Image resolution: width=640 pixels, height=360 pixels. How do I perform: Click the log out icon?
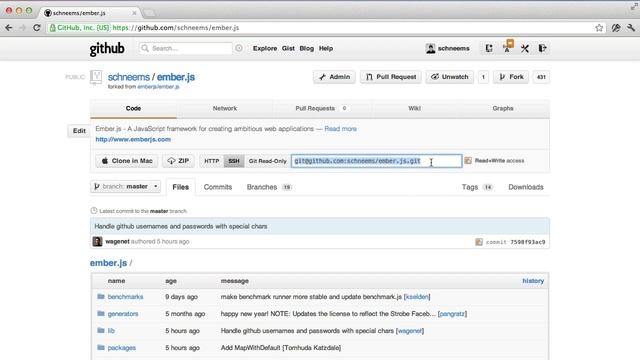tap(542, 48)
